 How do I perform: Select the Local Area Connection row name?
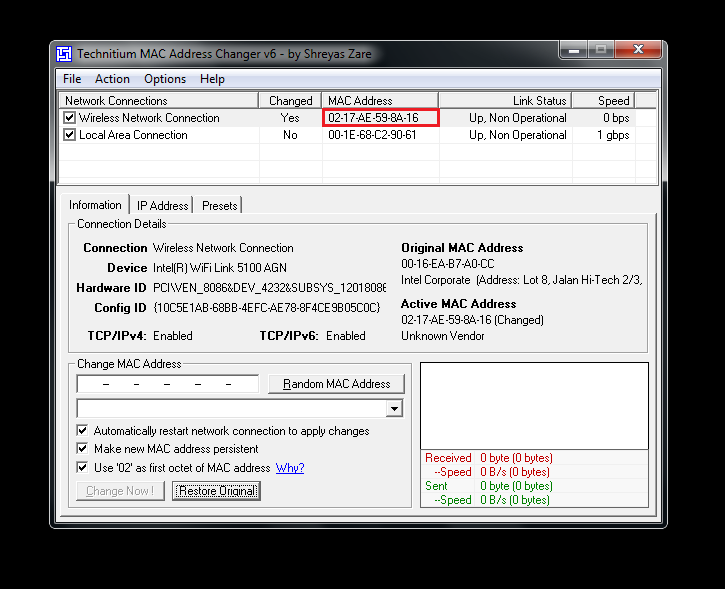[133, 135]
